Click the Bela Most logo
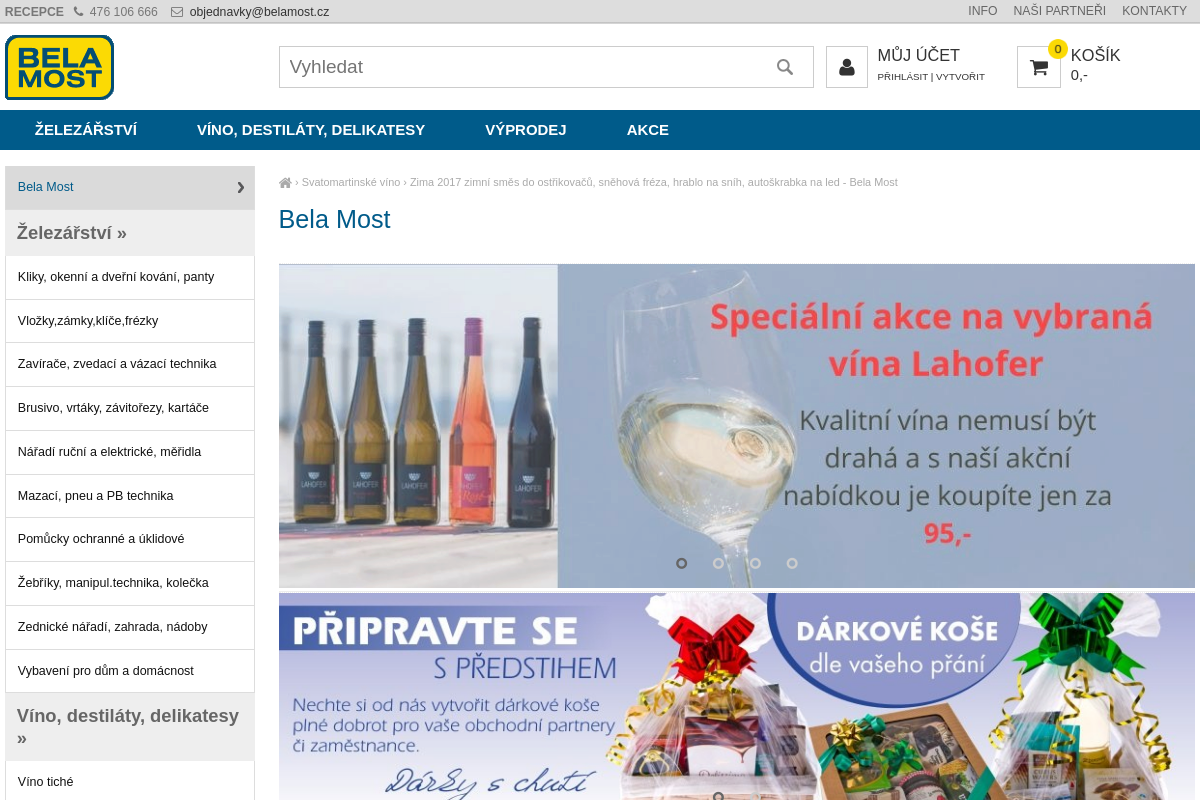 point(59,67)
